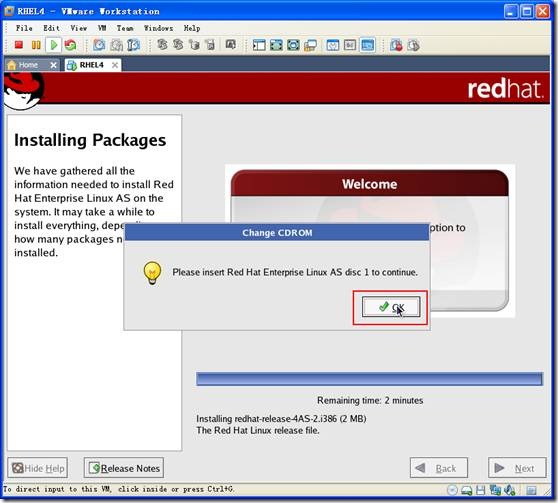Click the Reset VM icon
558x503 pixels.
click(70, 45)
